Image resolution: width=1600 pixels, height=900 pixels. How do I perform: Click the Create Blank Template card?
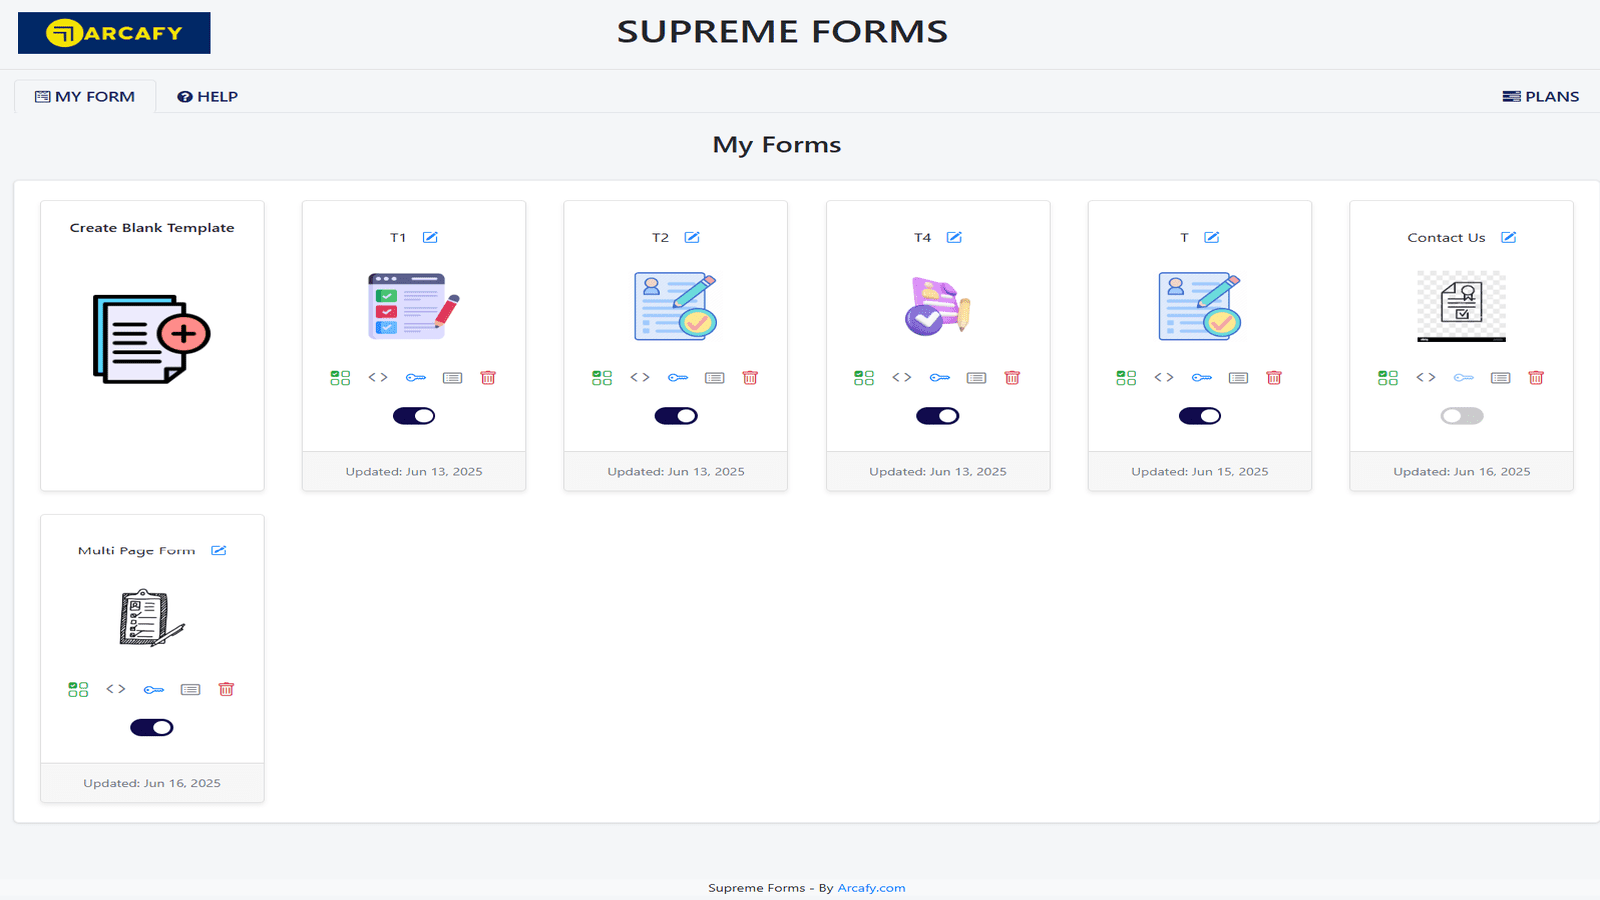point(152,346)
